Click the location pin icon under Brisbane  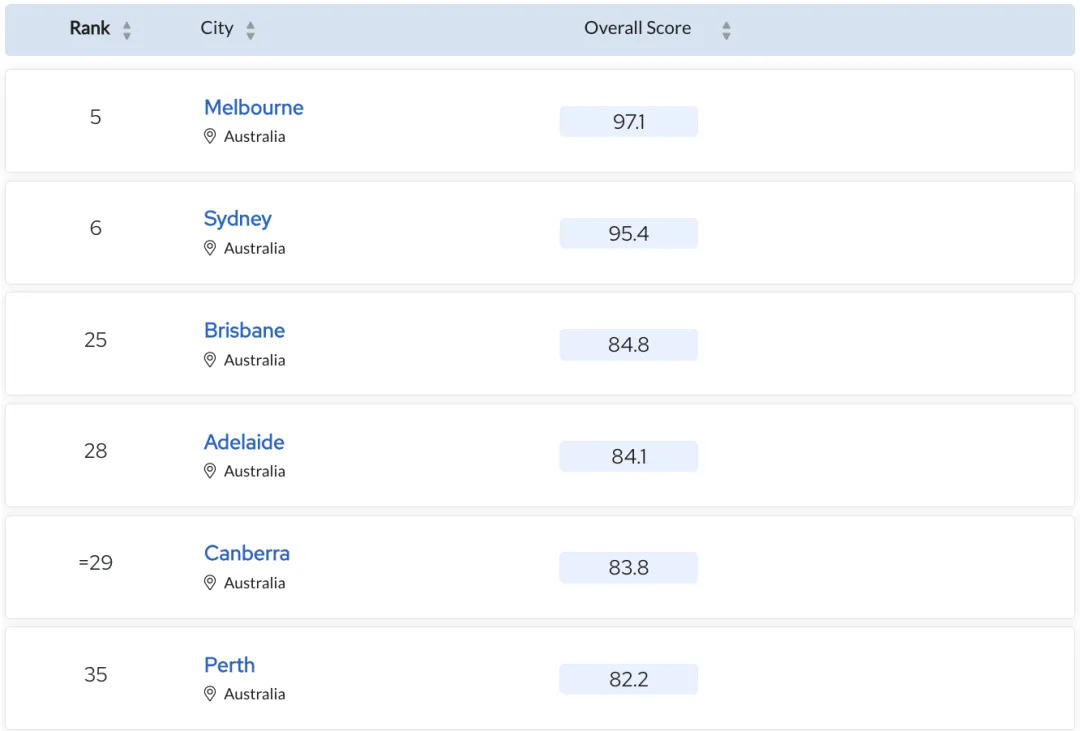pos(210,360)
